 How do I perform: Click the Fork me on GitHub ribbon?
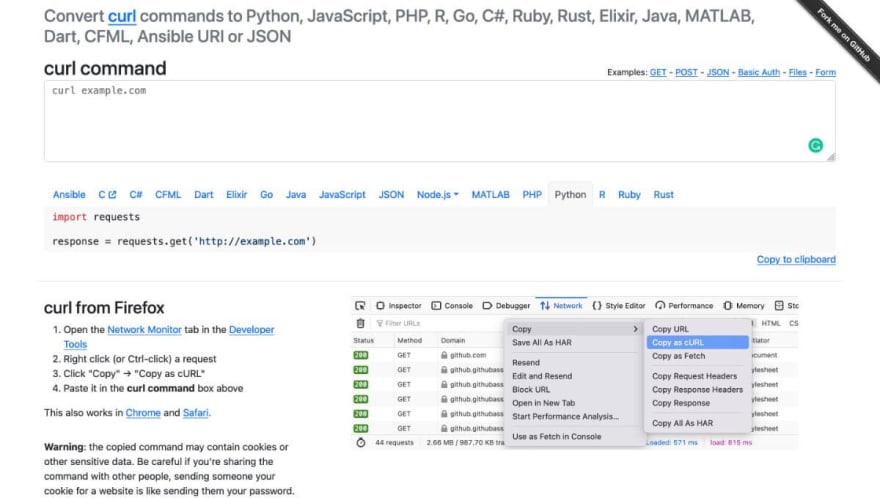pos(844,35)
